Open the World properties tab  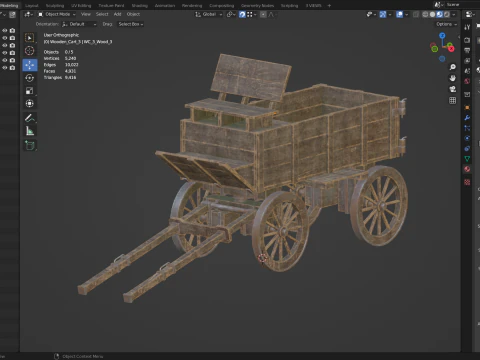467,81
